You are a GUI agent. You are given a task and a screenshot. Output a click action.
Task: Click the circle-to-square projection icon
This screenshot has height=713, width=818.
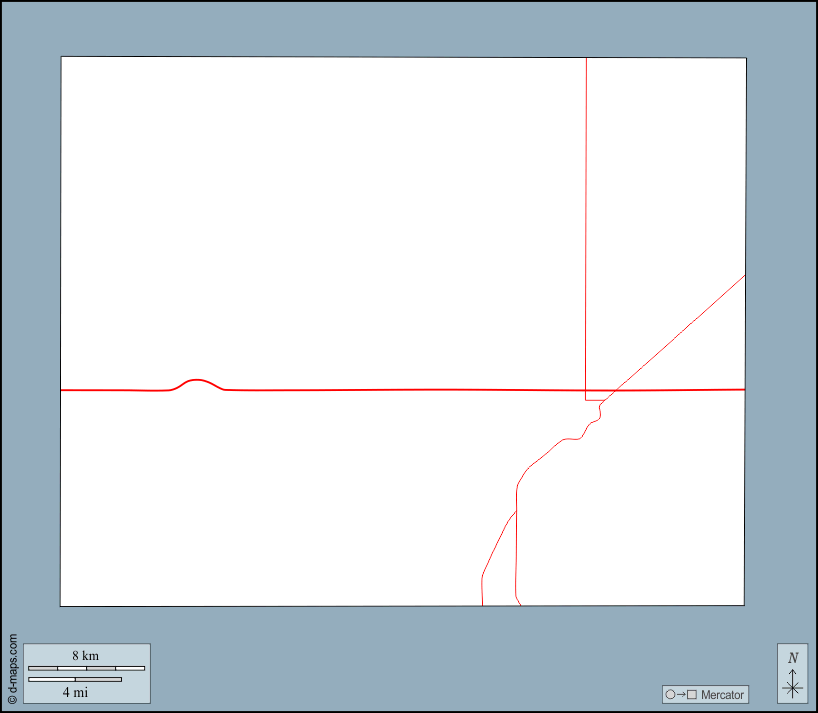[x=680, y=694]
